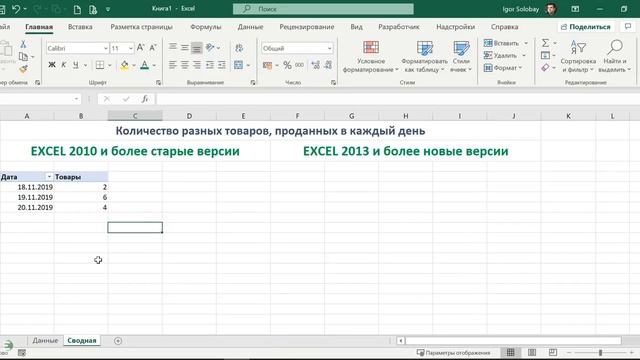Click the Clear eraser icon

click(545, 67)
